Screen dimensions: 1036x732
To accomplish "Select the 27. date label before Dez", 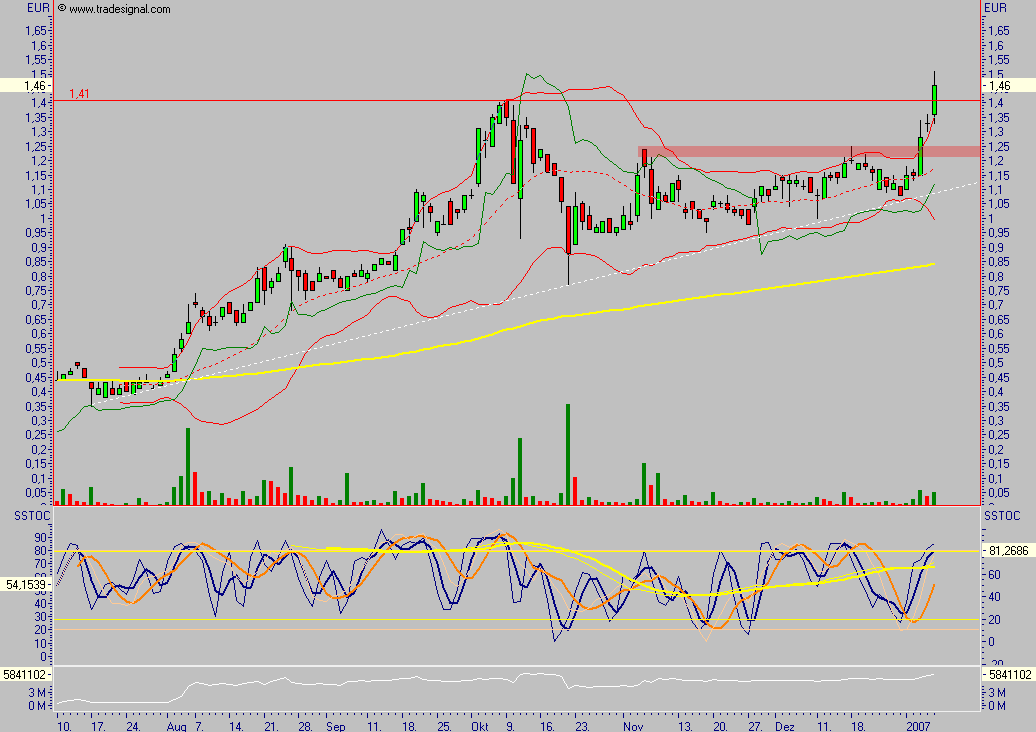I will pos(755,726).
